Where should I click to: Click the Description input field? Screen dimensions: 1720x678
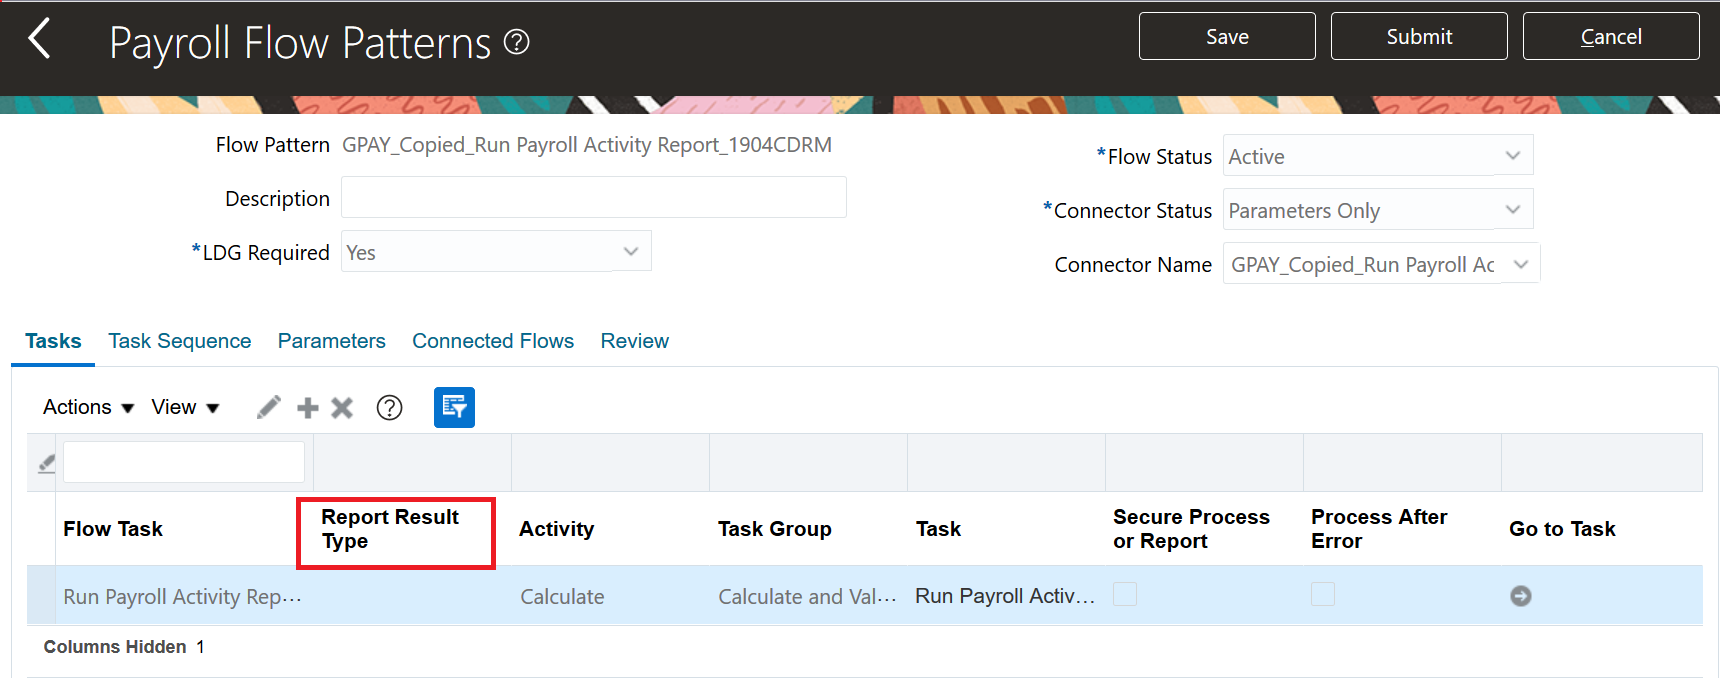click(594, 198)
